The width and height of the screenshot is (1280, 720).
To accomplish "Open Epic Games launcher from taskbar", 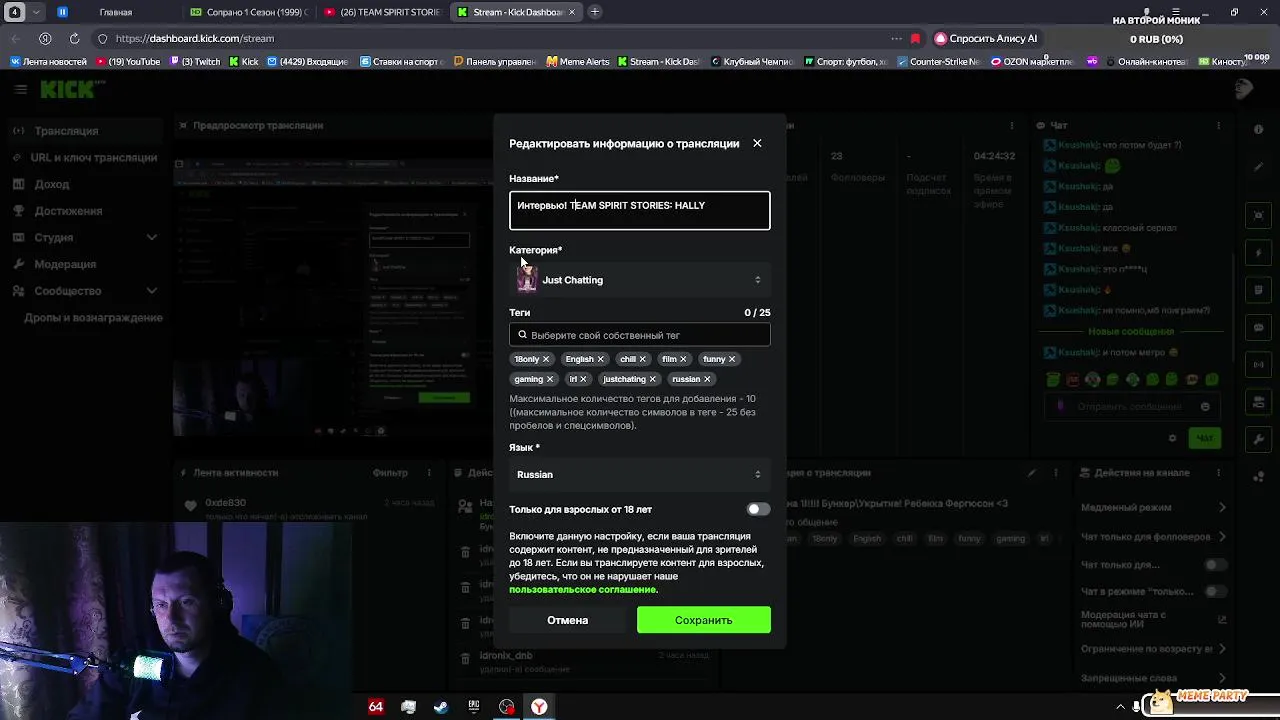I will 474,707.
